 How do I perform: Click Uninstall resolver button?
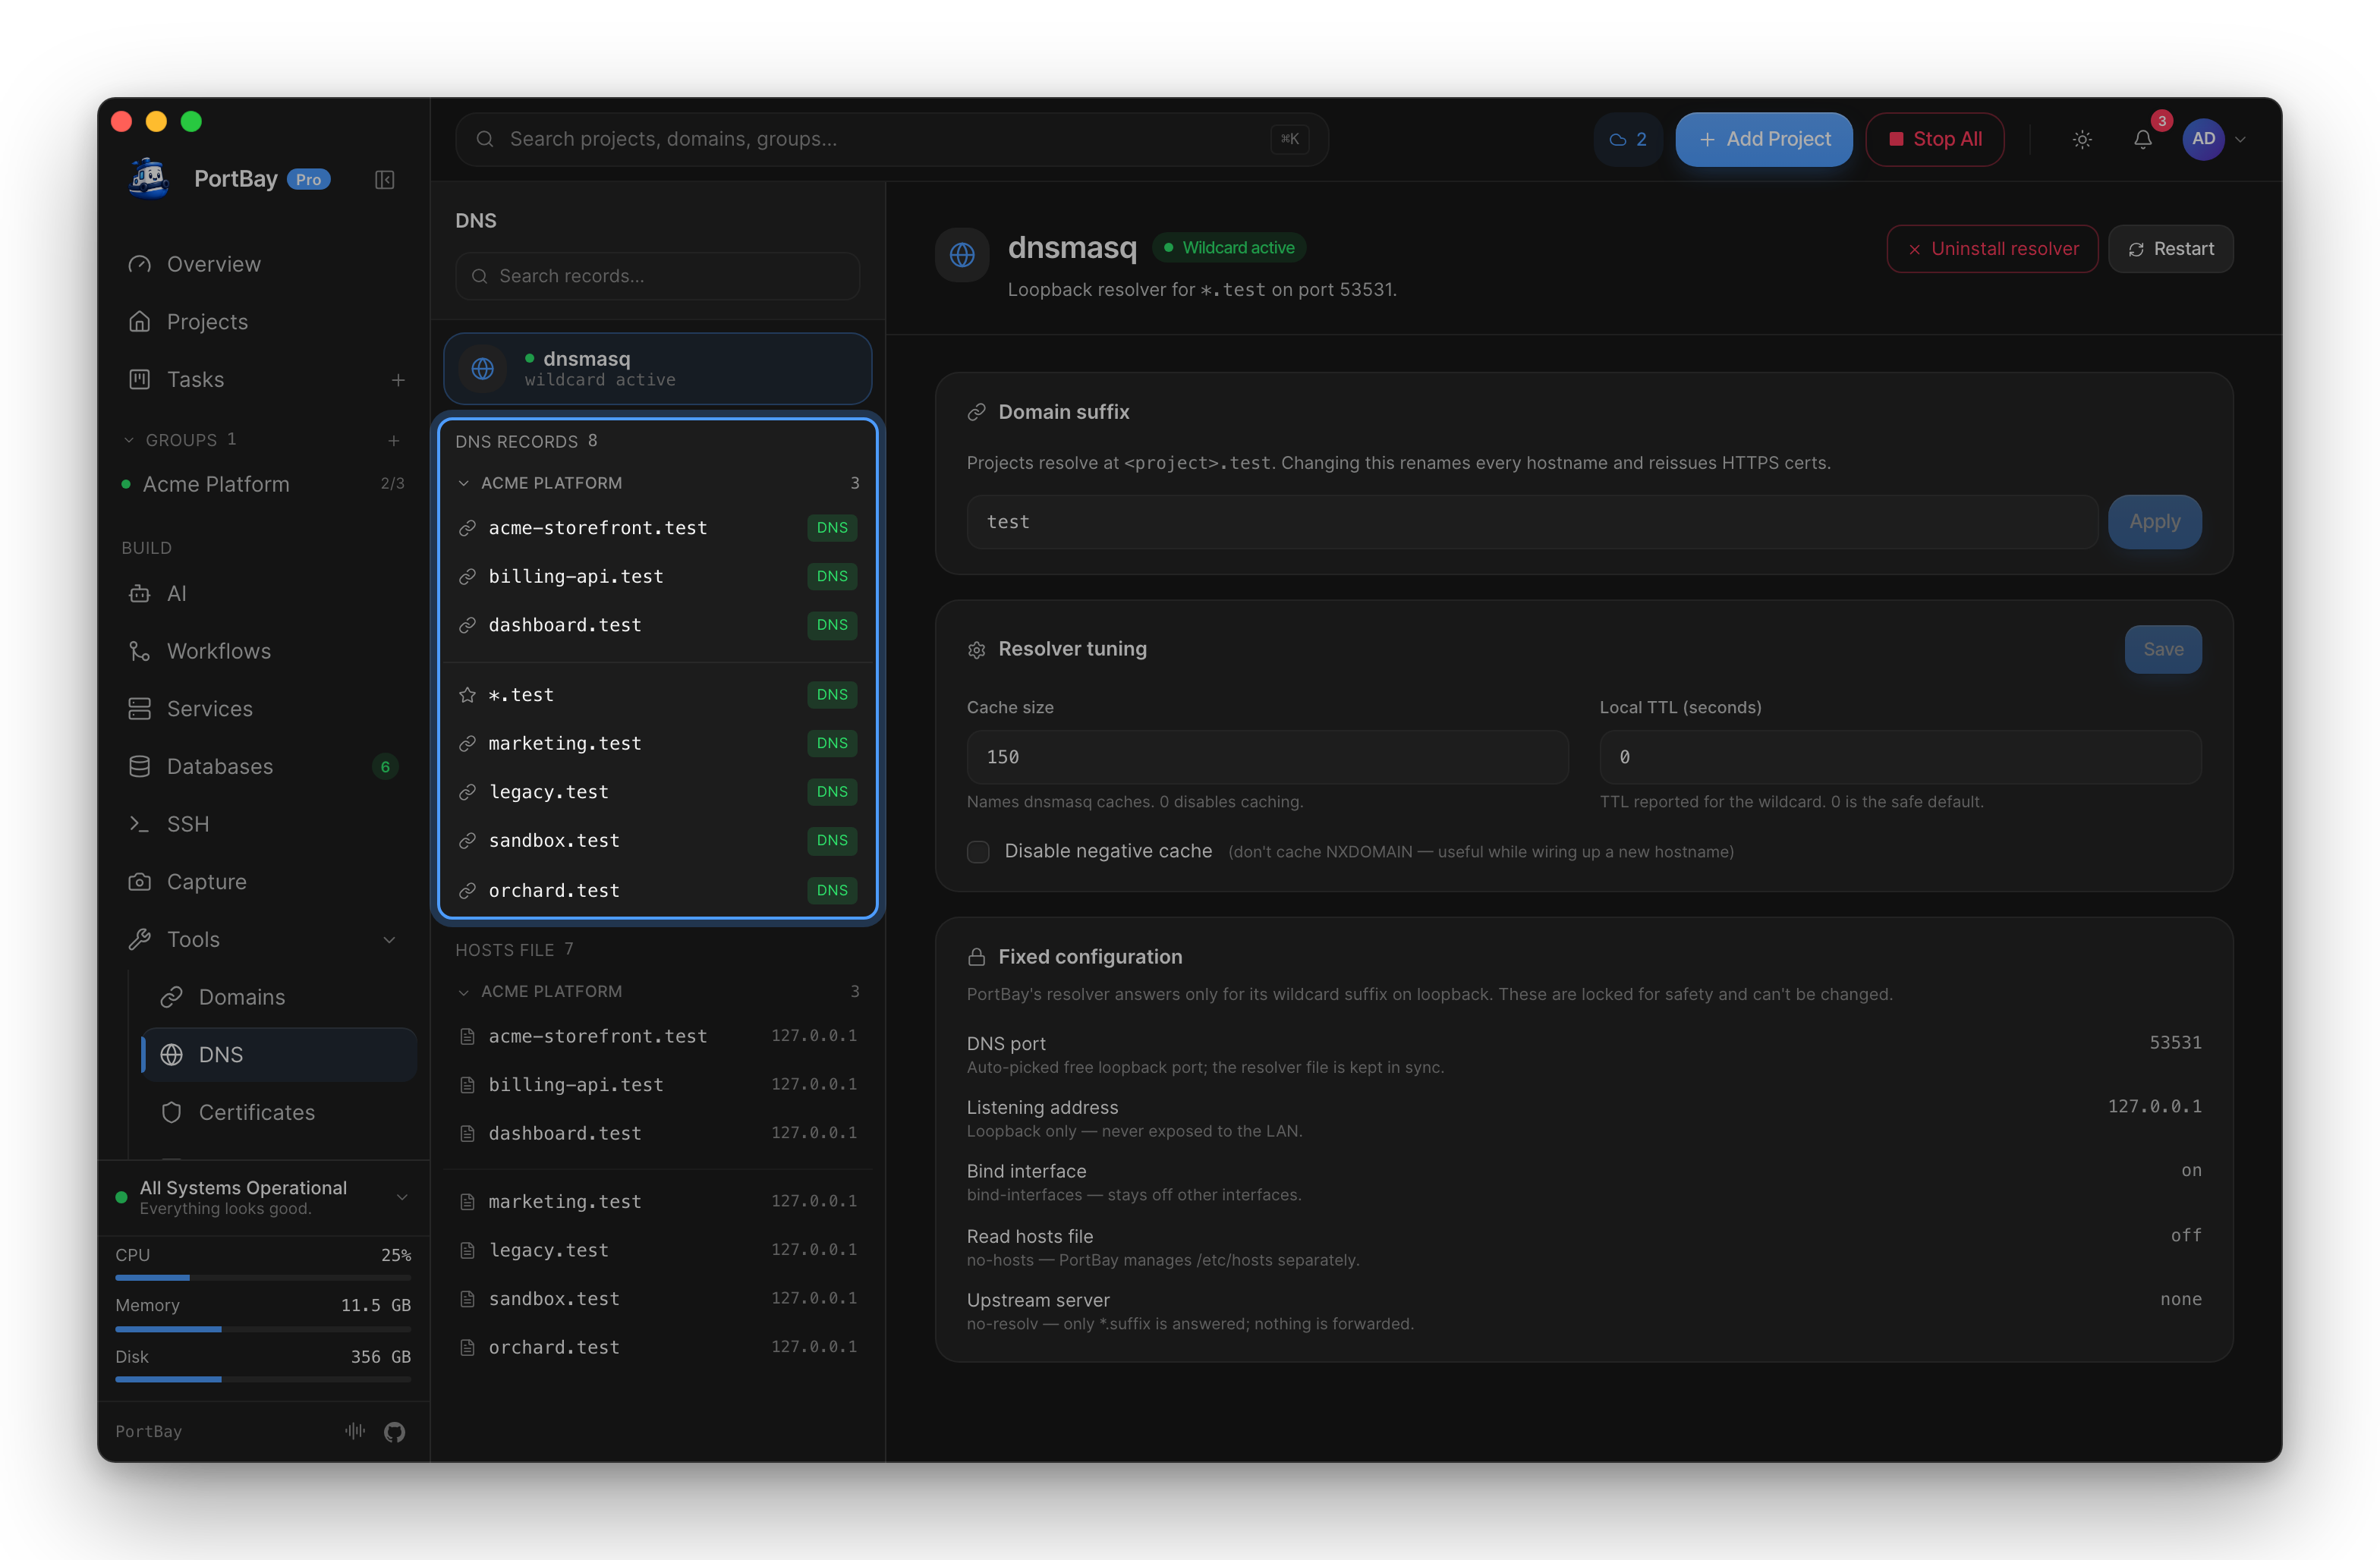coord(1992,249)
